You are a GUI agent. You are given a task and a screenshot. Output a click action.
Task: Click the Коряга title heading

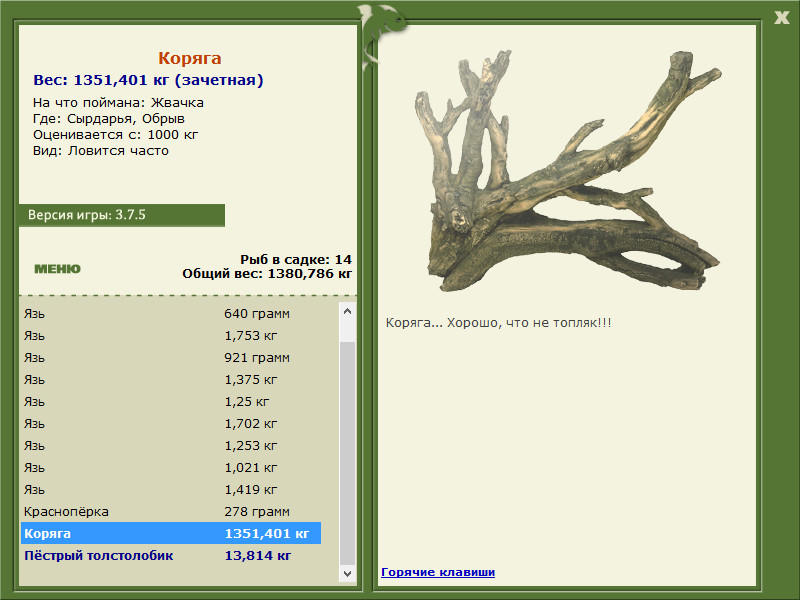pos(189,58)
